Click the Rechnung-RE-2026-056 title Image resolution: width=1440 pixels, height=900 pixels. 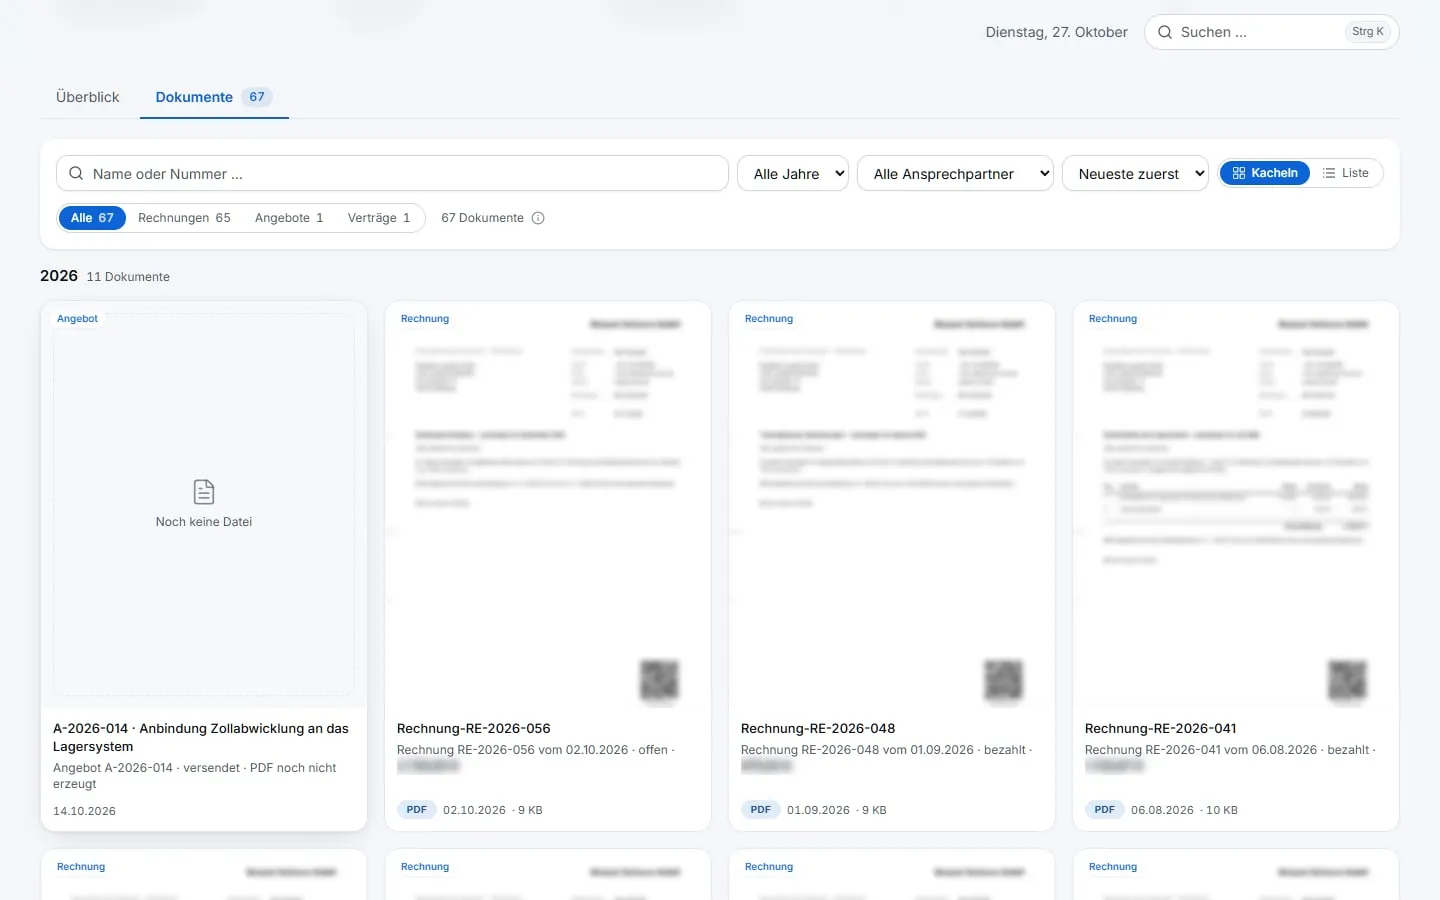click(474, 729)
